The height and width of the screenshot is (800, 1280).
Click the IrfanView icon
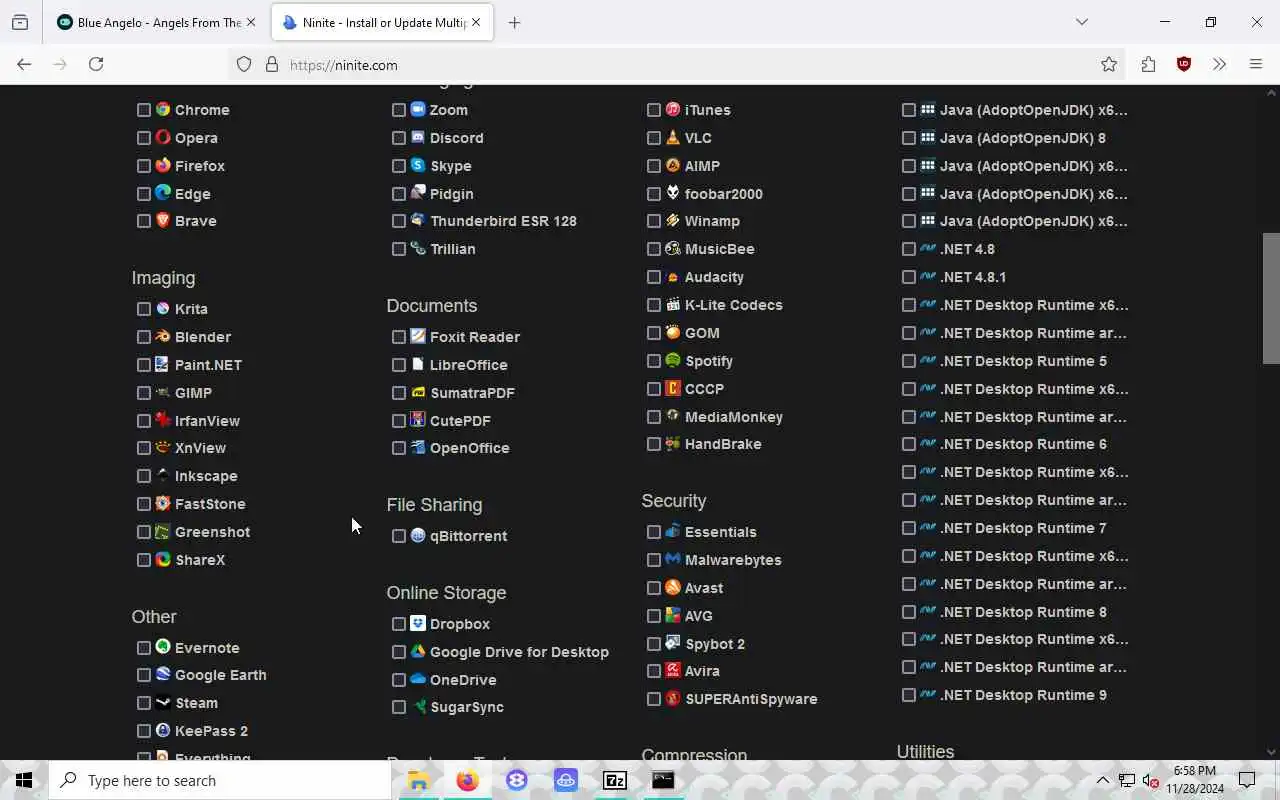(163, 421)
